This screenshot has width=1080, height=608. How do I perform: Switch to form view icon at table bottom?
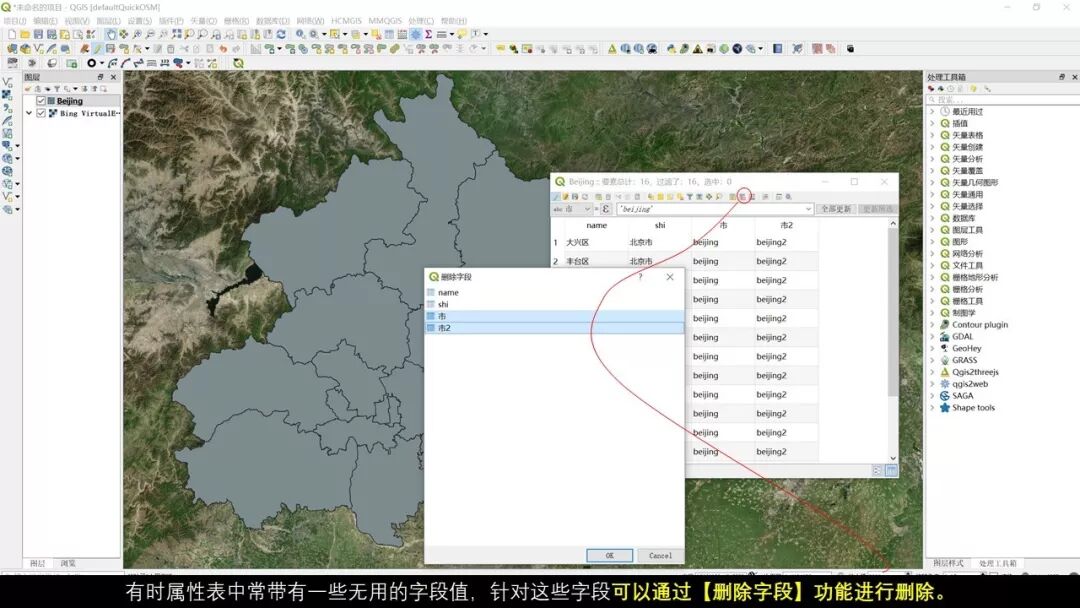point(877,470)
